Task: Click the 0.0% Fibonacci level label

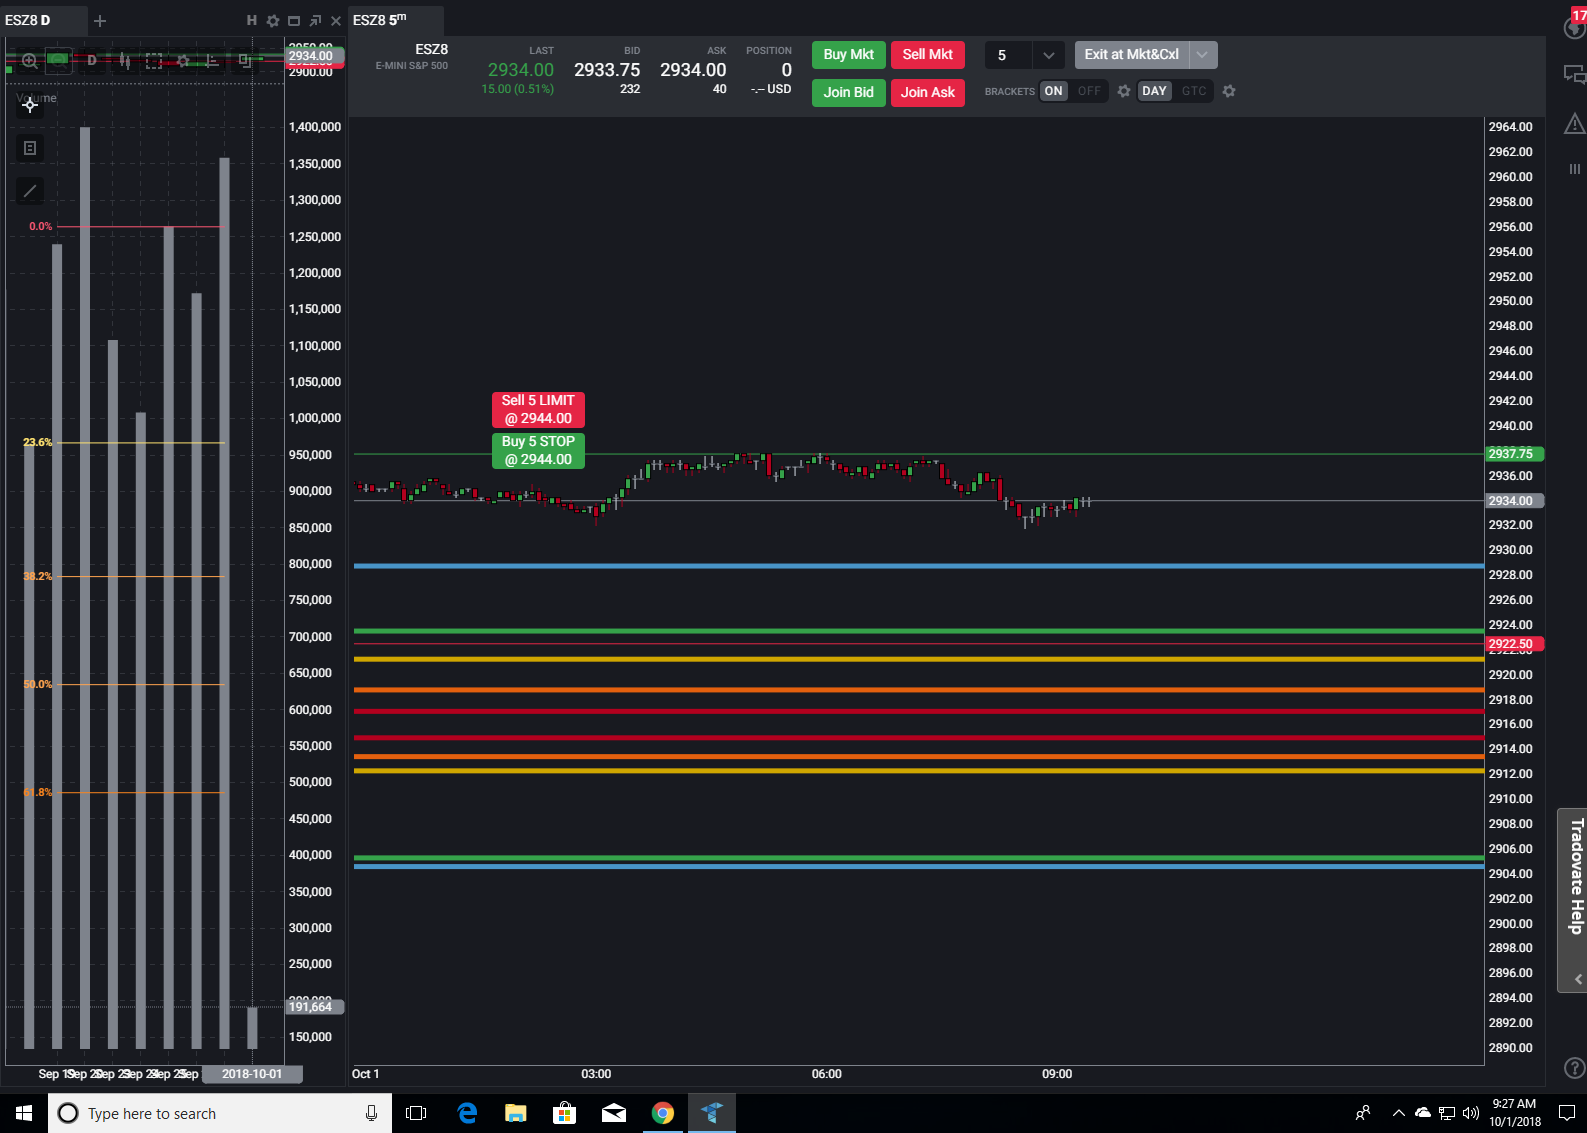Action: pos(41,226)
